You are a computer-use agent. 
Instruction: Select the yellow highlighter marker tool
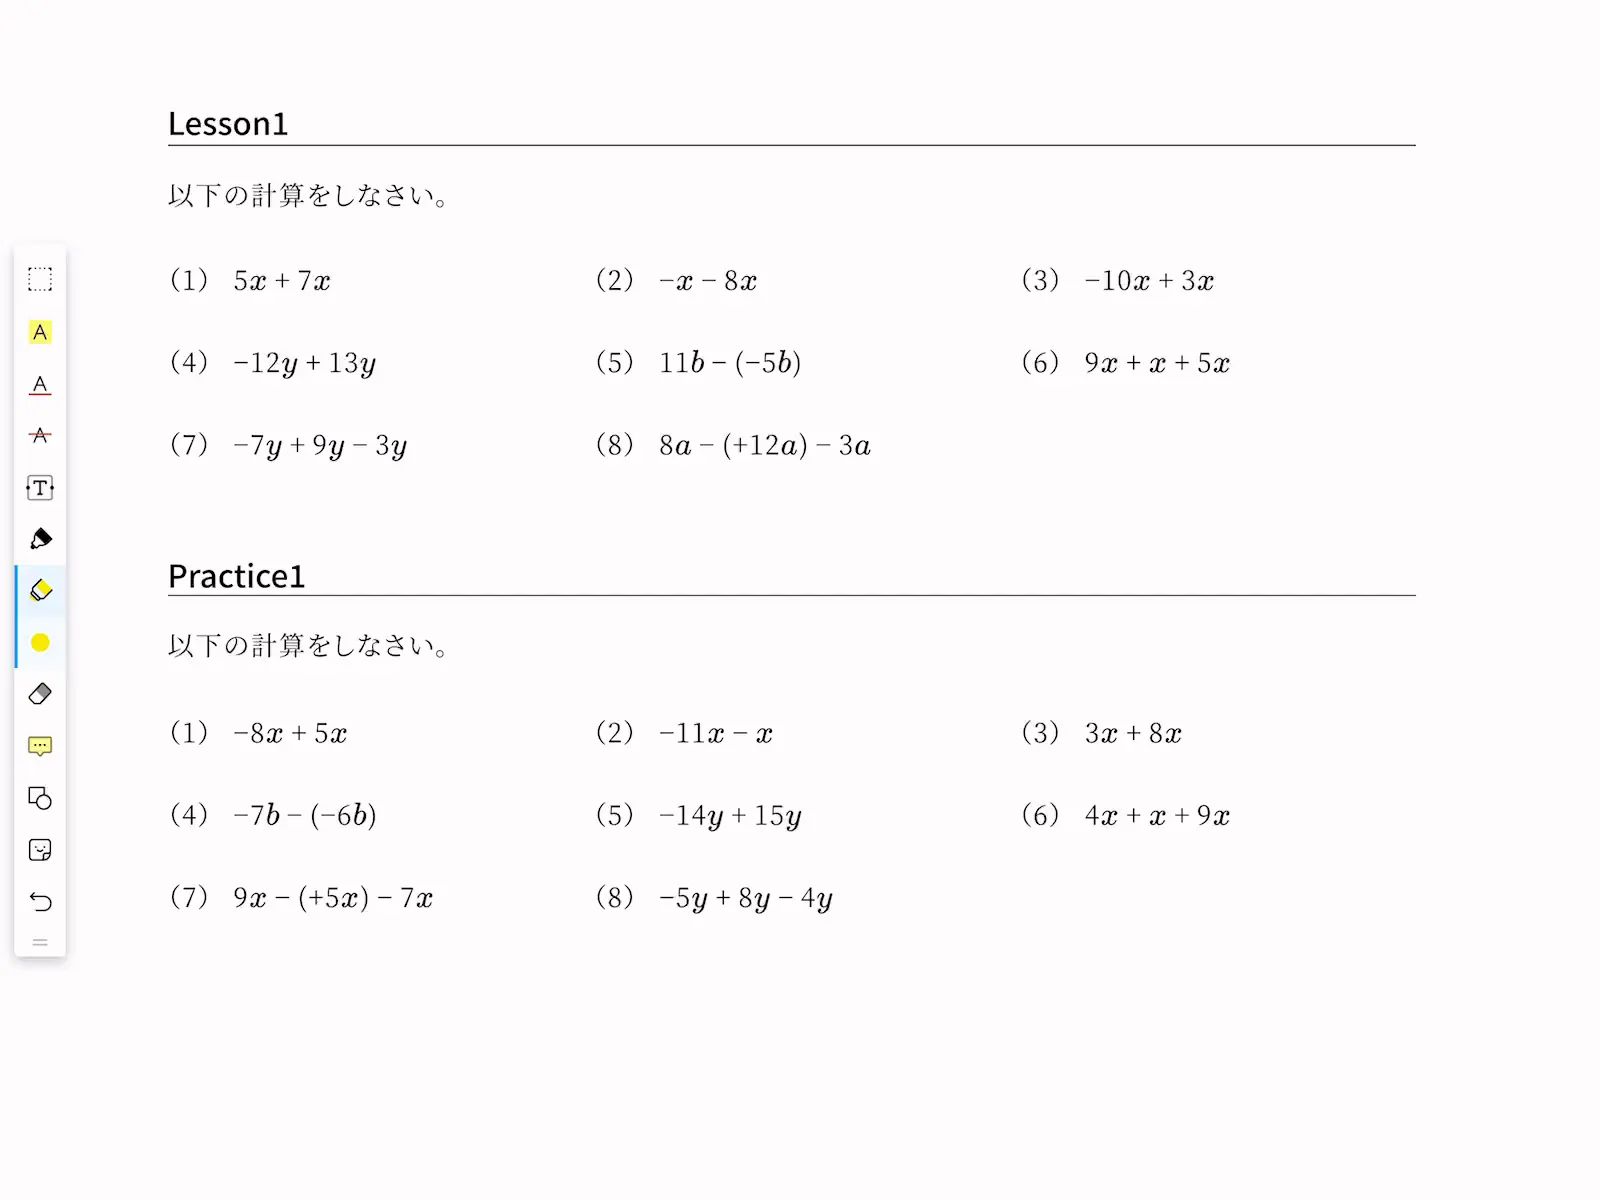click(x=40, y=590)
